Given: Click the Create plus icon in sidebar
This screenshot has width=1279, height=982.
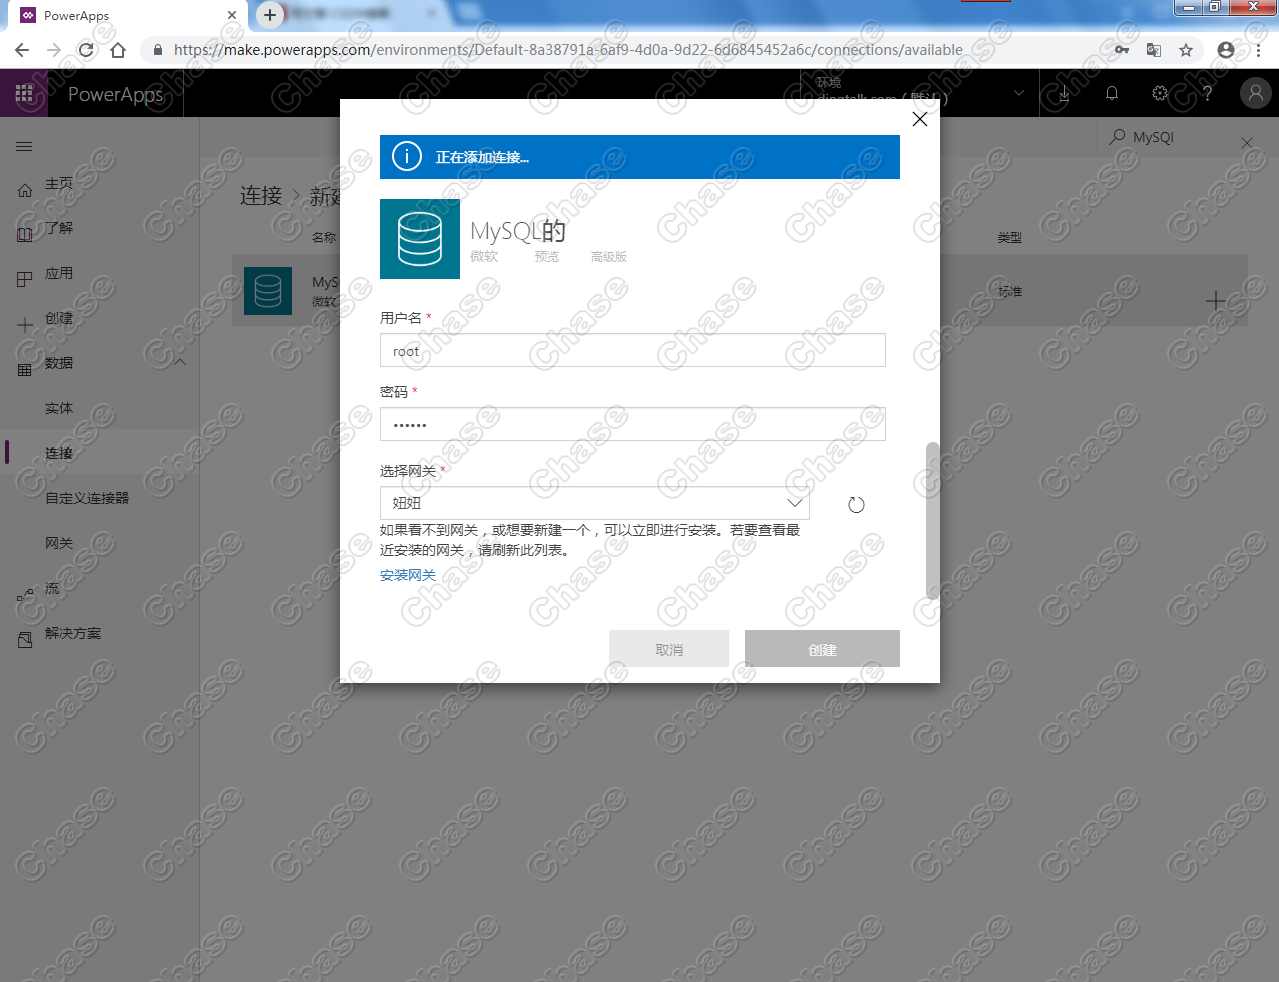Looking at the screenshot, I should [25, 325].
